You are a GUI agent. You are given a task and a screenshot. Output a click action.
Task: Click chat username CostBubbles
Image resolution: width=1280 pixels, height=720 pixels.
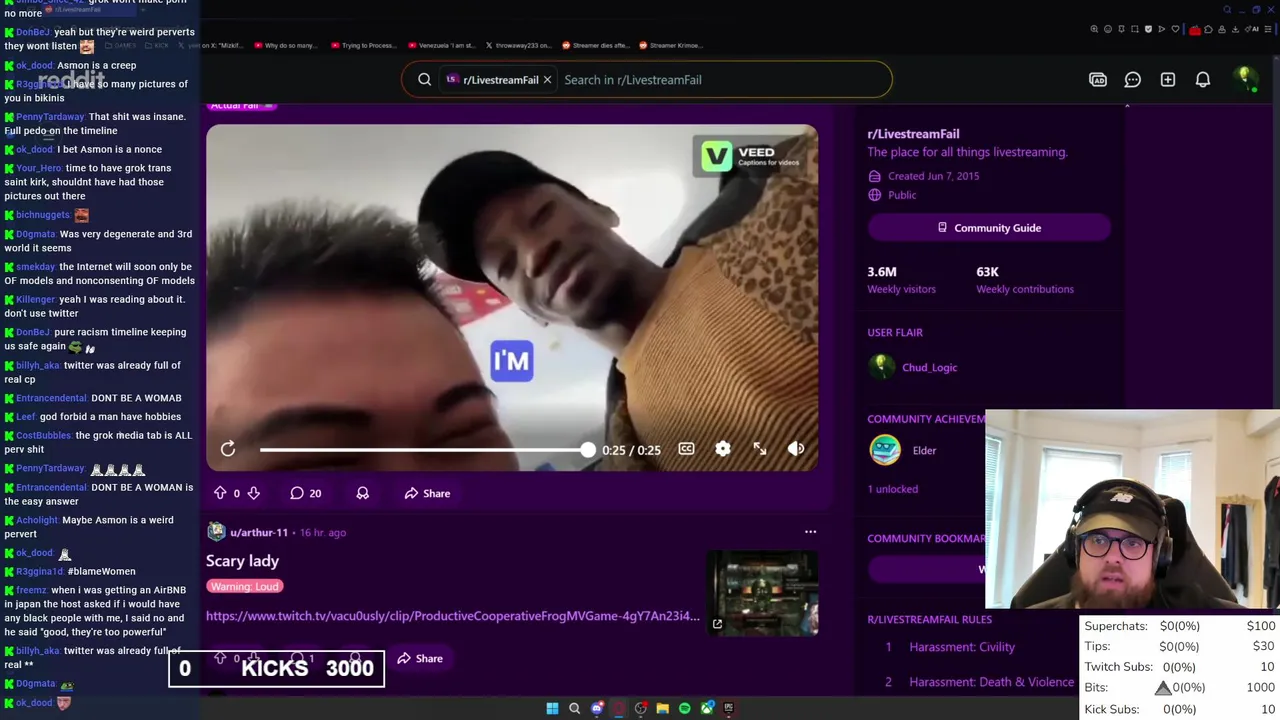pos(44,436)
